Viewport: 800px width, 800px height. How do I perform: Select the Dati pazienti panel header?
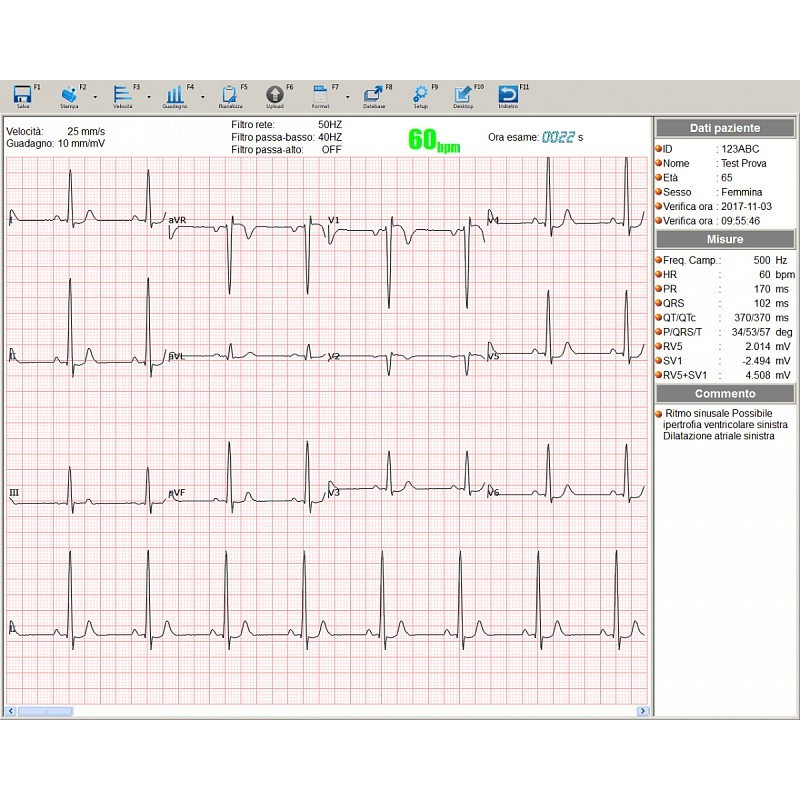(724, 127)
